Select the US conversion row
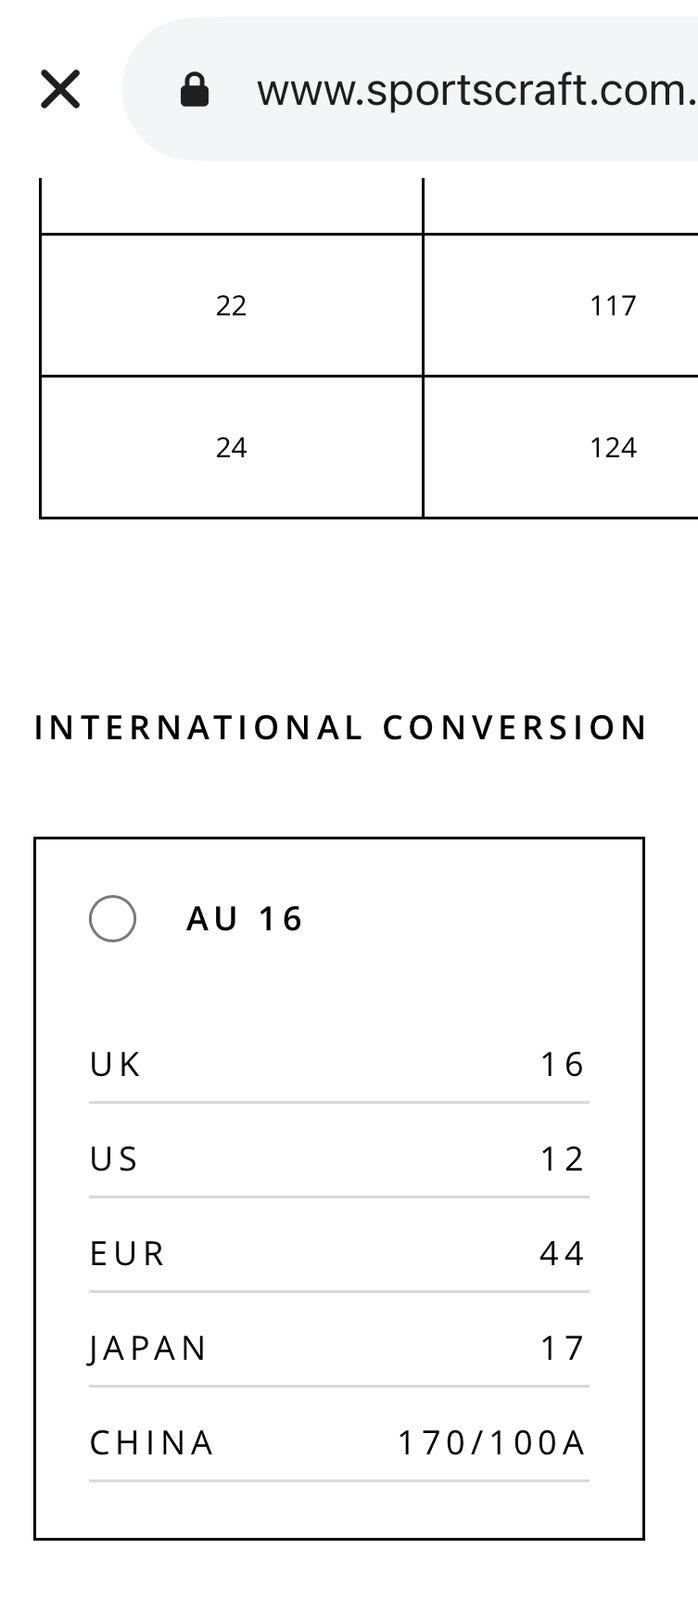The height and width of the screenshot is (1600, 698). (339, 1158)
